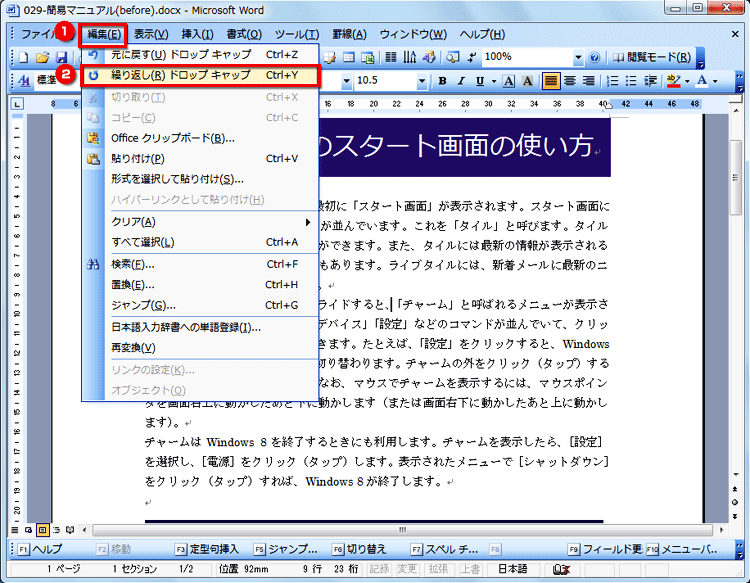
Task: Toggle justify alignment button
Action: (551, 81)
